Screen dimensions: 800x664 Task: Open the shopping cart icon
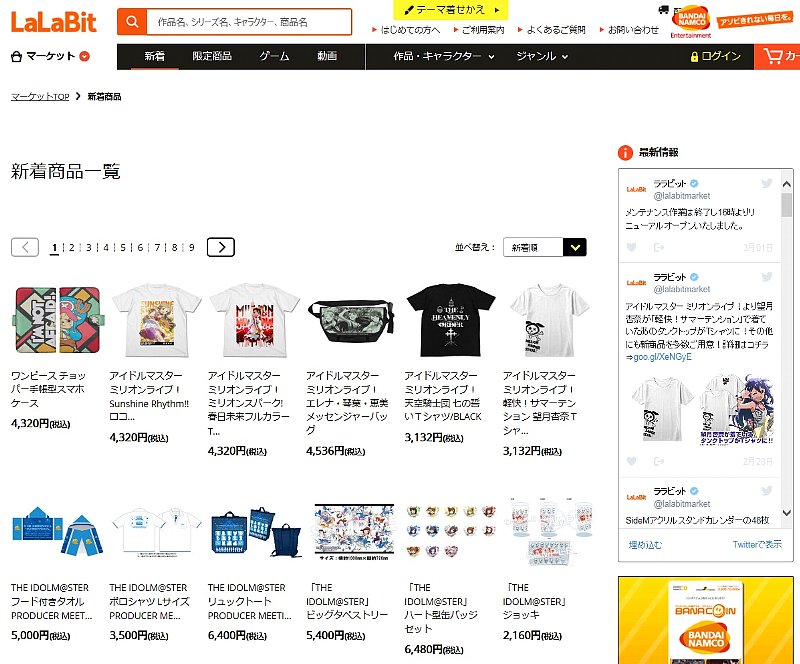click(x=773, y=56)
